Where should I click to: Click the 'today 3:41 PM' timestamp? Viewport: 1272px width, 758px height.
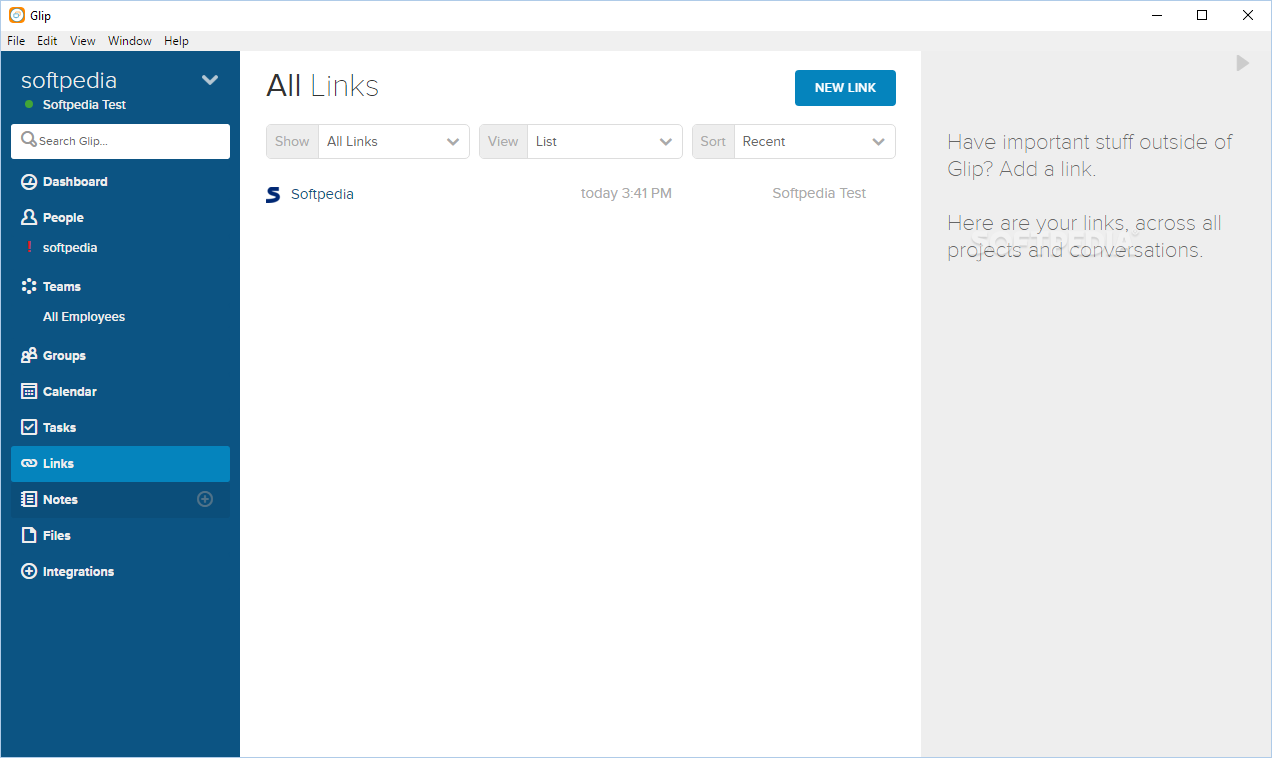point(626,194)
